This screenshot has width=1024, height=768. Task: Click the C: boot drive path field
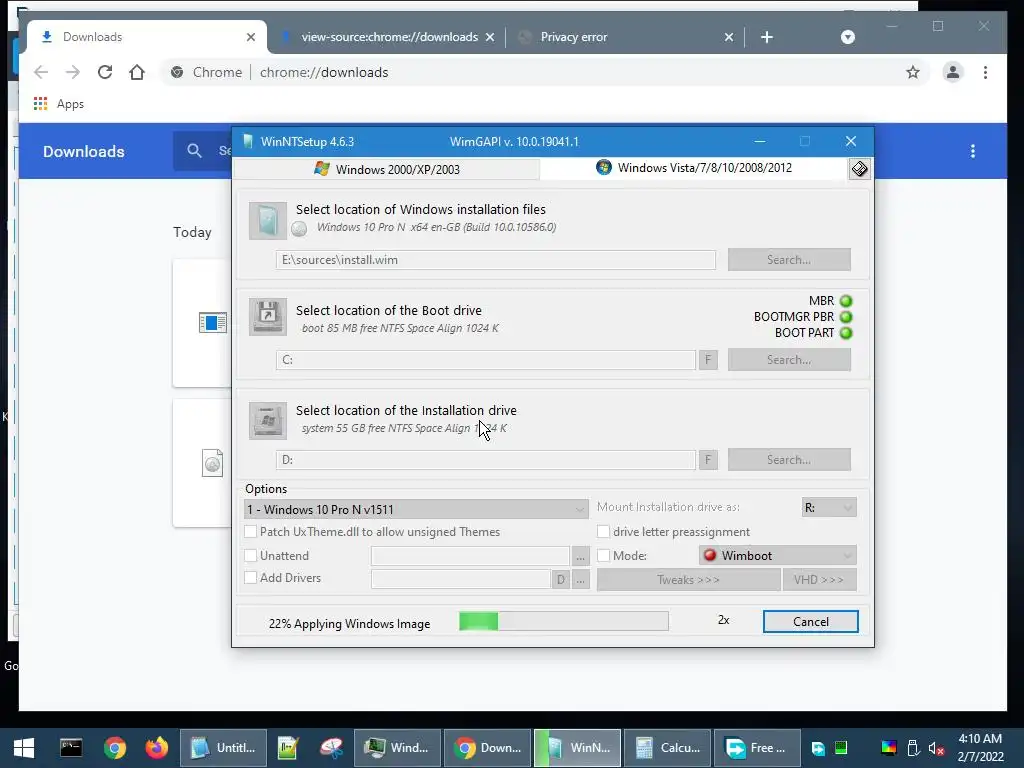tap(486, 360)
